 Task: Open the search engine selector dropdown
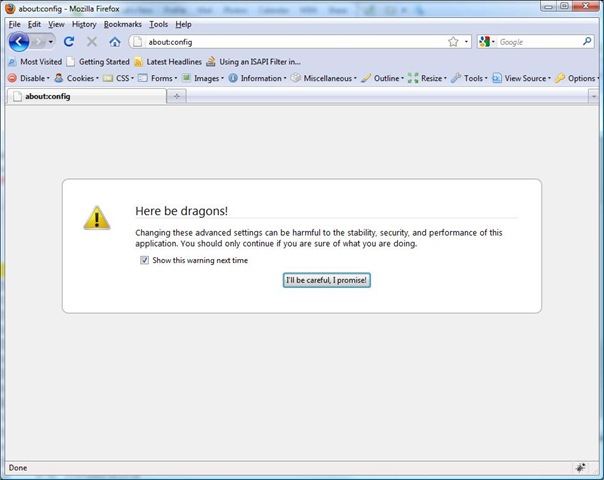click(x=487, y=42)
